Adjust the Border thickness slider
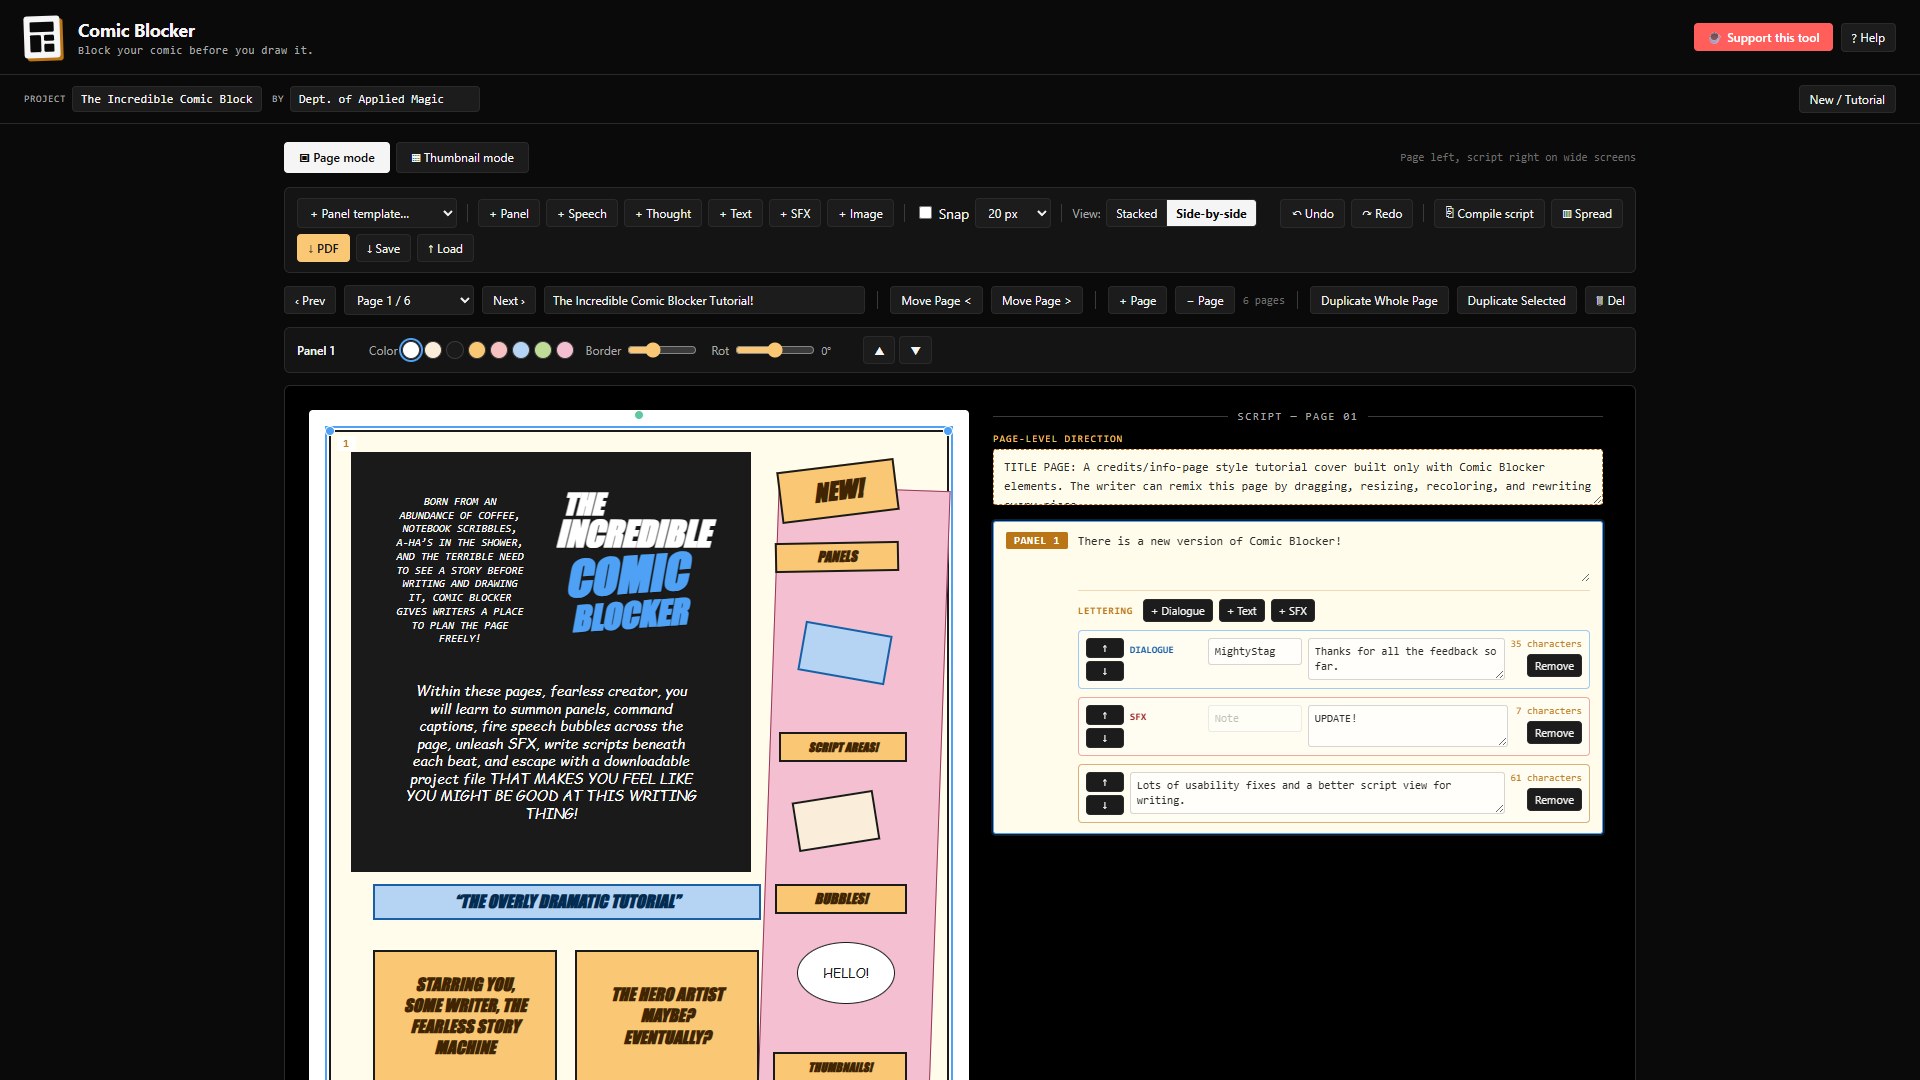This screenshot has height=1080, width=1920. pos(662,351)
